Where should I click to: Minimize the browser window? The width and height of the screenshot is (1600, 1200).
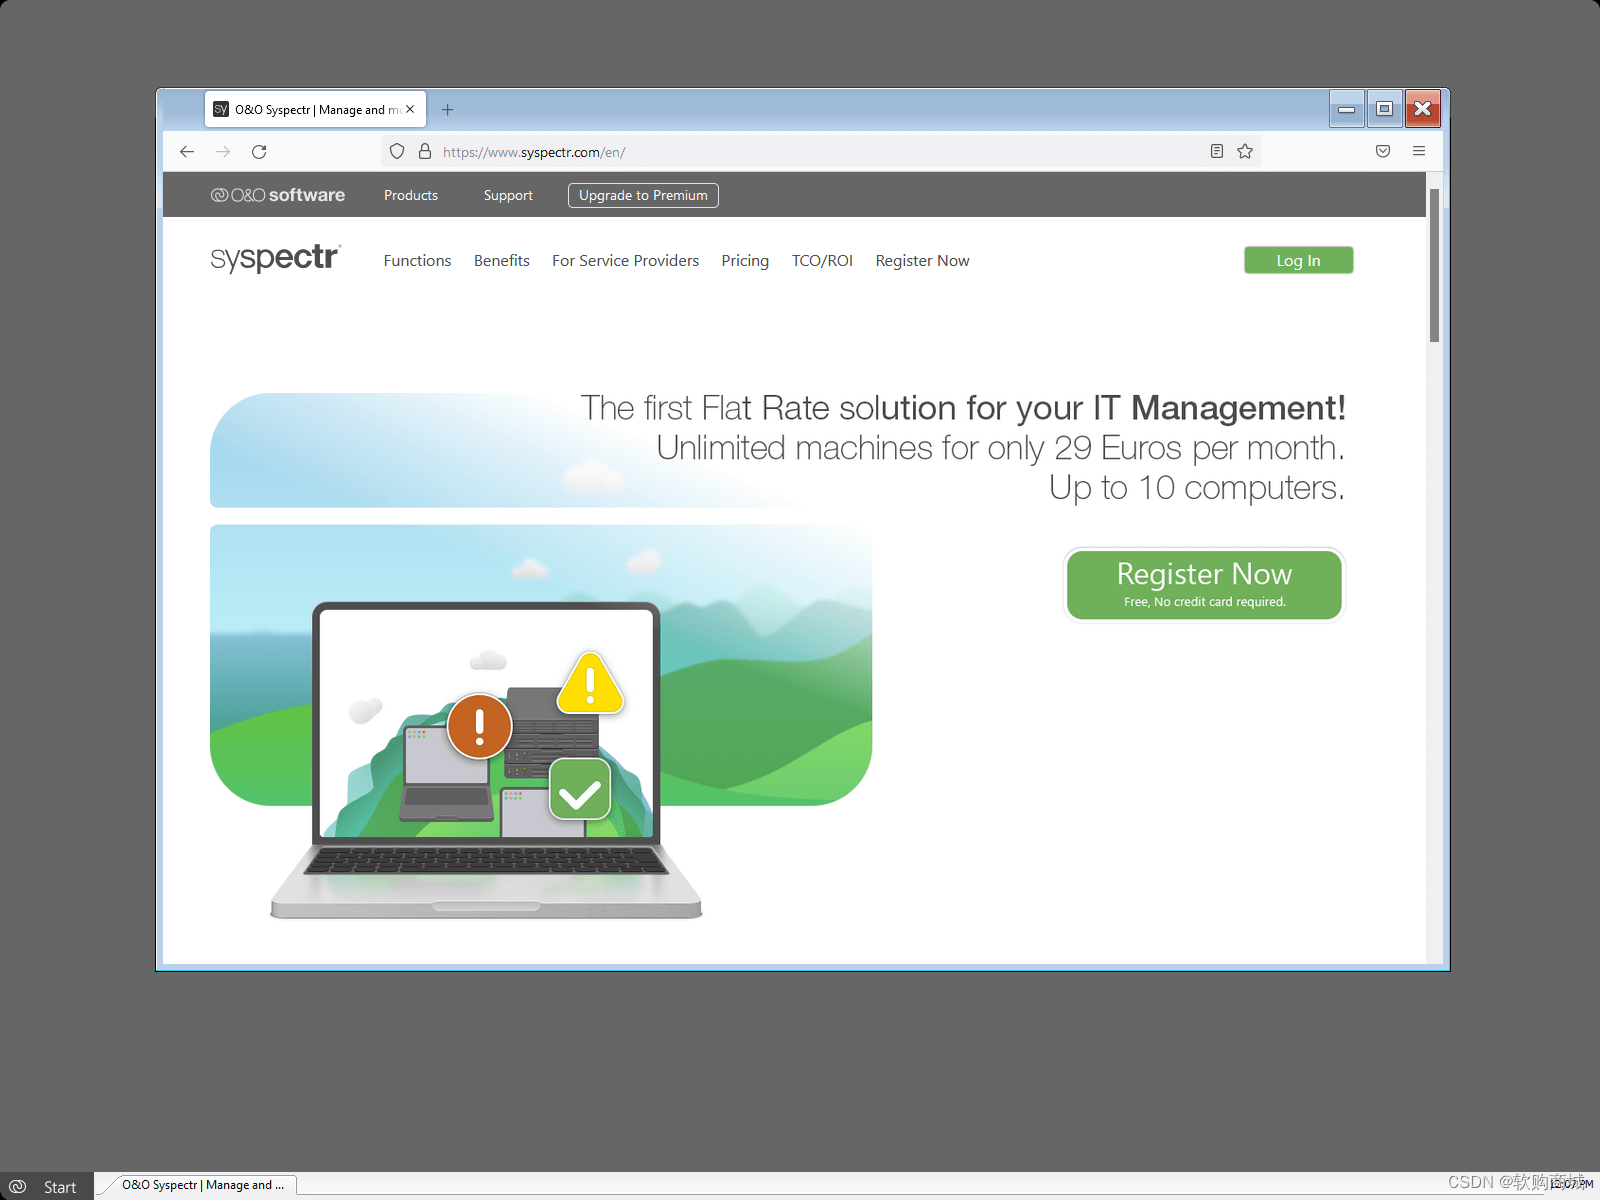(1347, 109)
